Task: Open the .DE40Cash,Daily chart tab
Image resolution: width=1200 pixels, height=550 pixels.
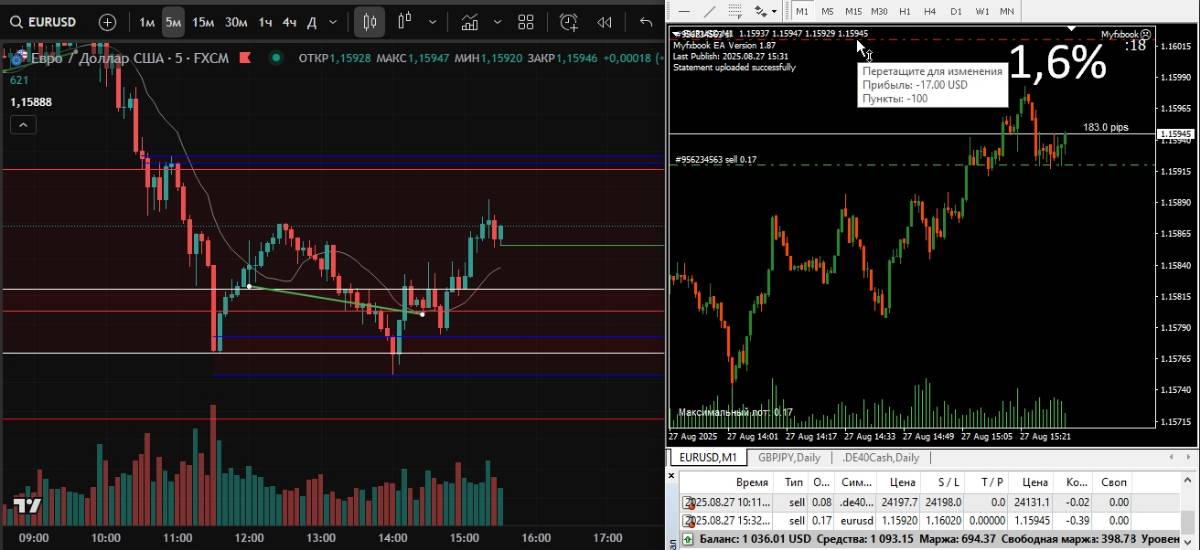Action: [880, 457]
